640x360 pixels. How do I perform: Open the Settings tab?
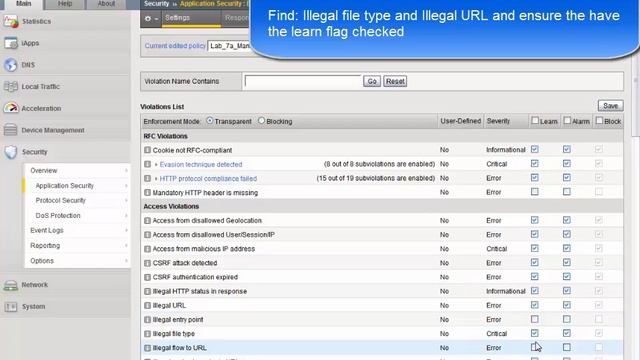coord(191,18)
